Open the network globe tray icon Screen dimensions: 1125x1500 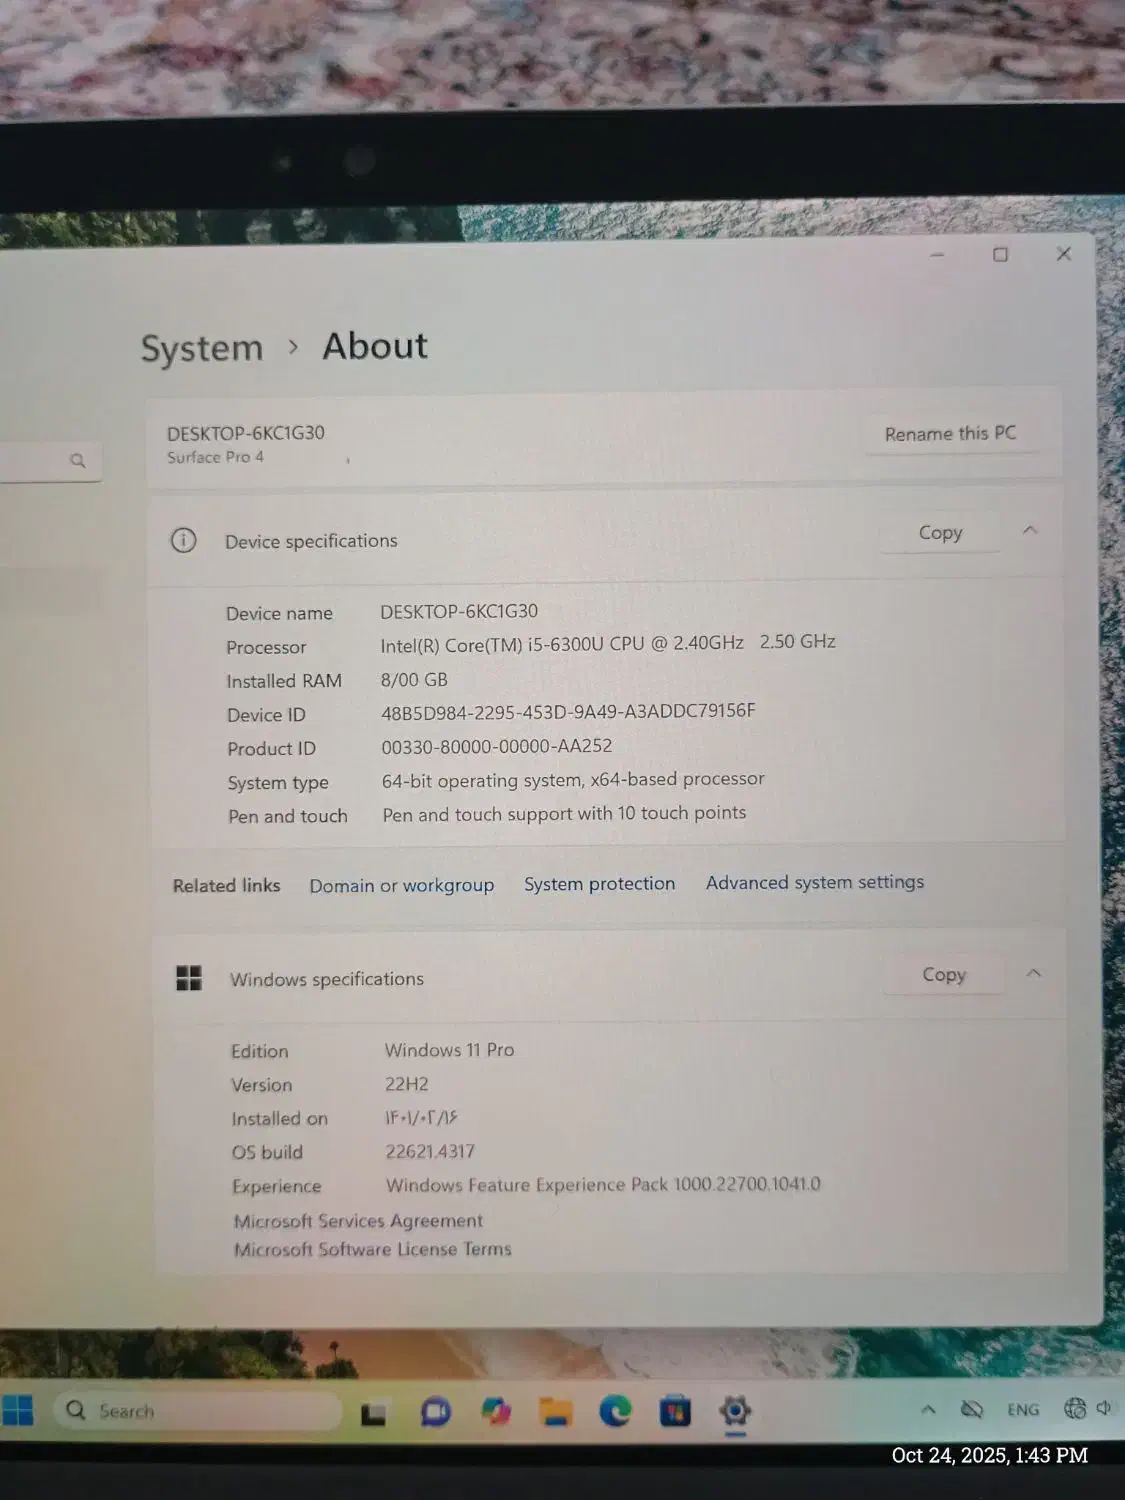pyautogui.click(x=1075, y=1408)
